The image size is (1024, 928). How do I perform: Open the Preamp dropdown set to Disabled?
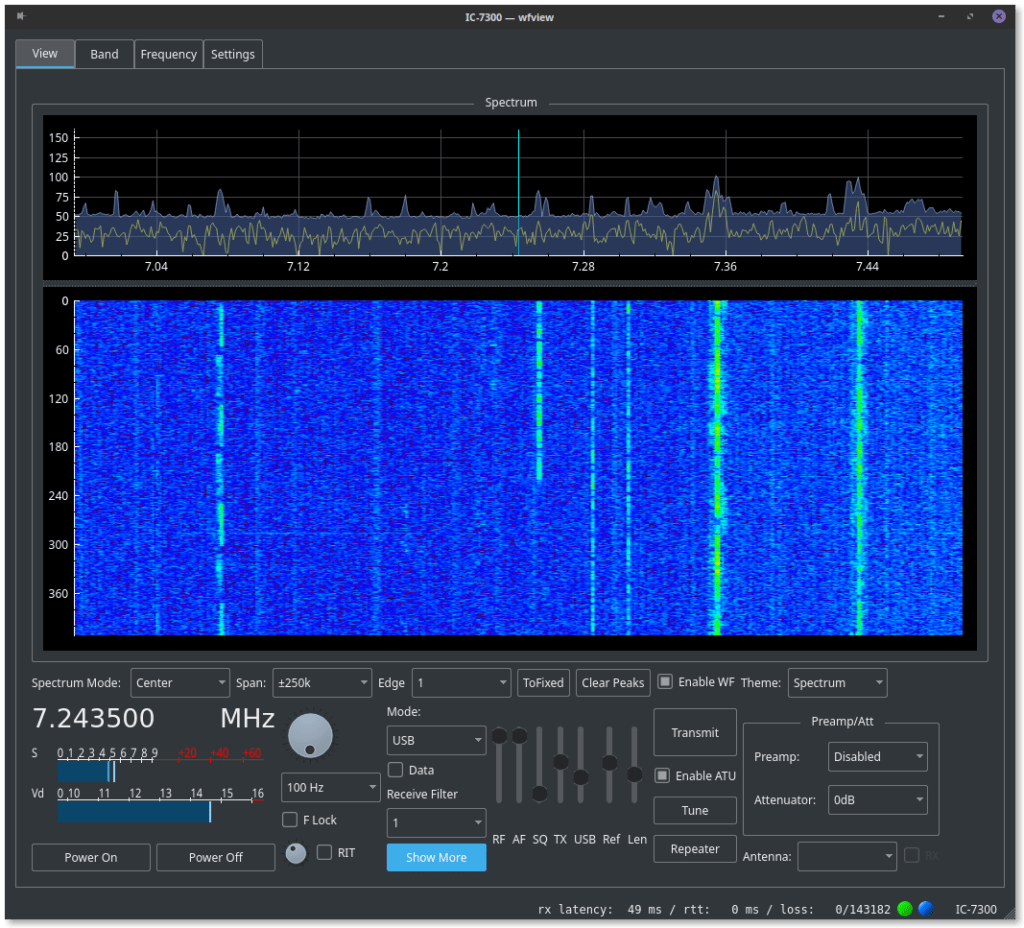(x=877, y=757)
